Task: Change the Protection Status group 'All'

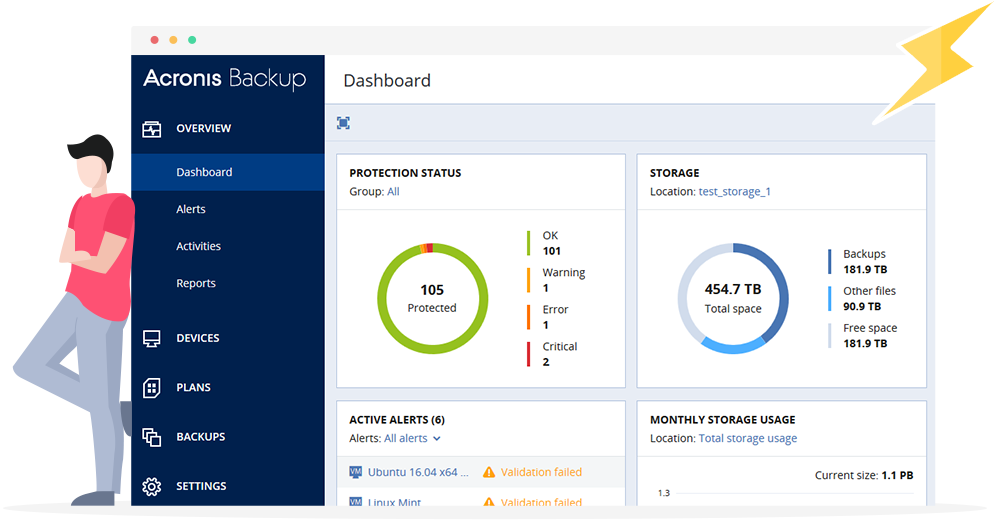Action: (x=393, y=191)
